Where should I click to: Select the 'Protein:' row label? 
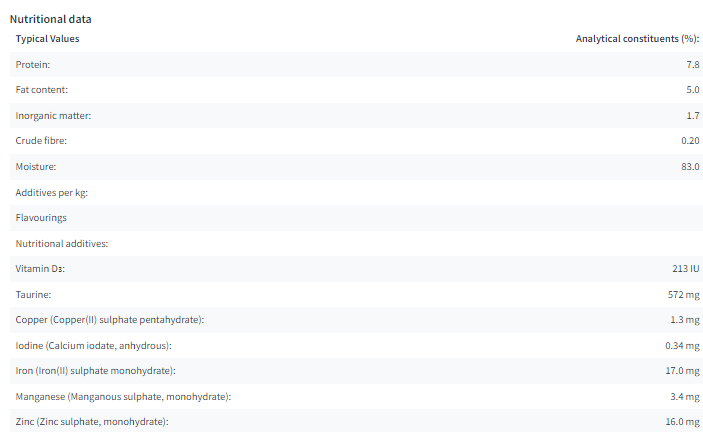(33, 65)
